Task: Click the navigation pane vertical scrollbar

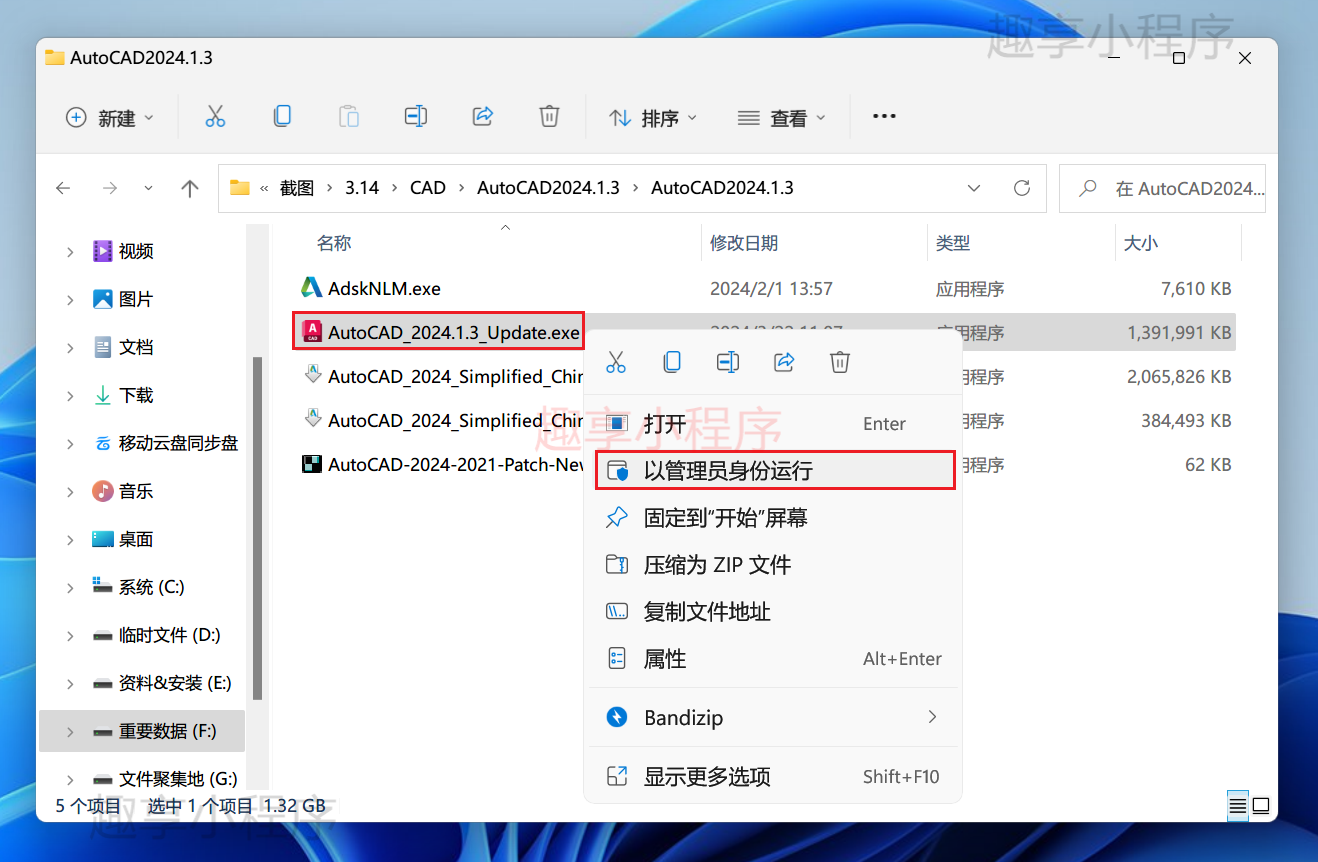Action: pos(258,528)
